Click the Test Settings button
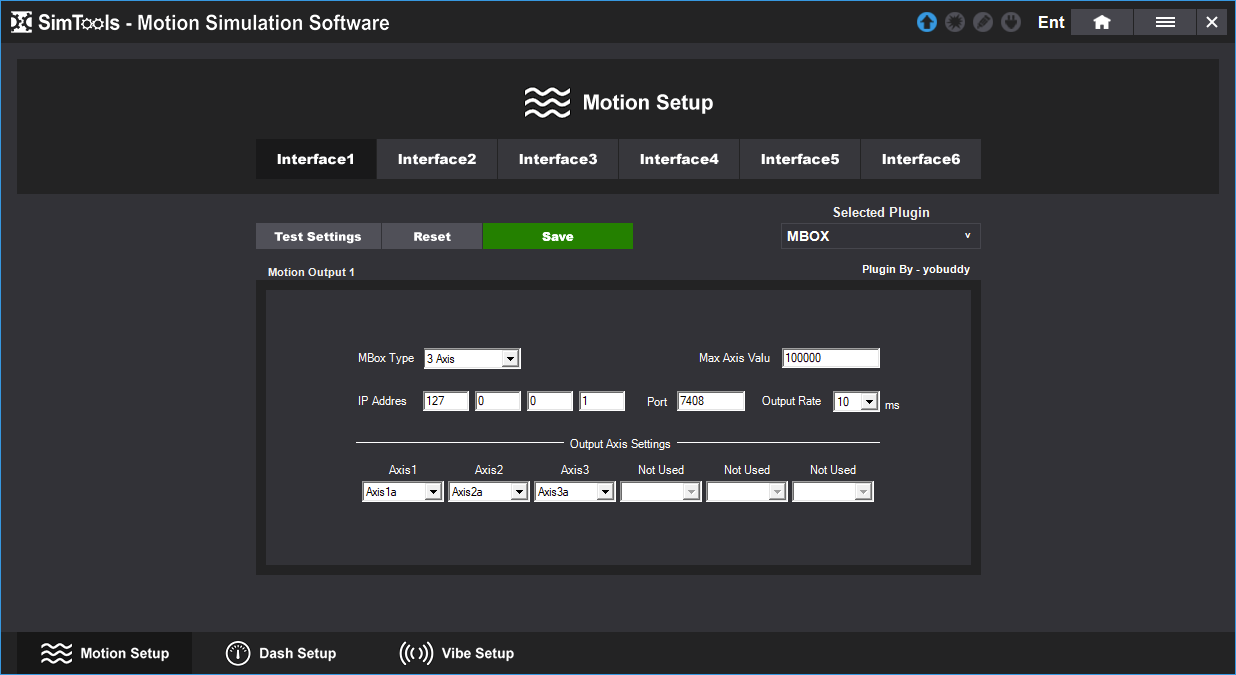 (318, 236)
